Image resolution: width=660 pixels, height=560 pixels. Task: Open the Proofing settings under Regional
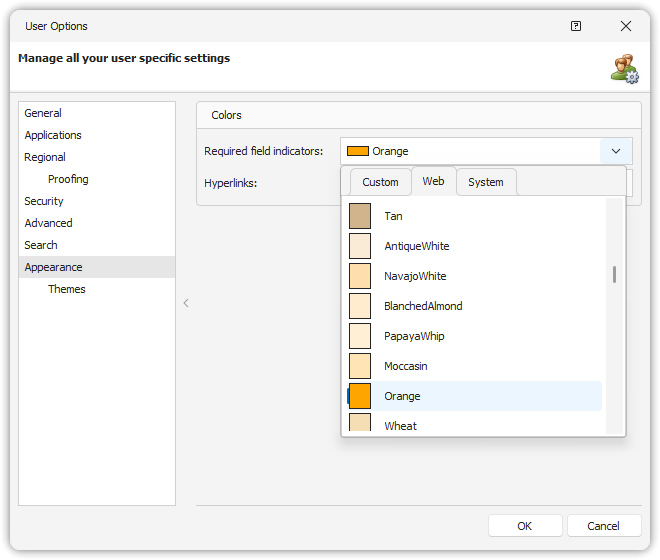coord(68,179)
